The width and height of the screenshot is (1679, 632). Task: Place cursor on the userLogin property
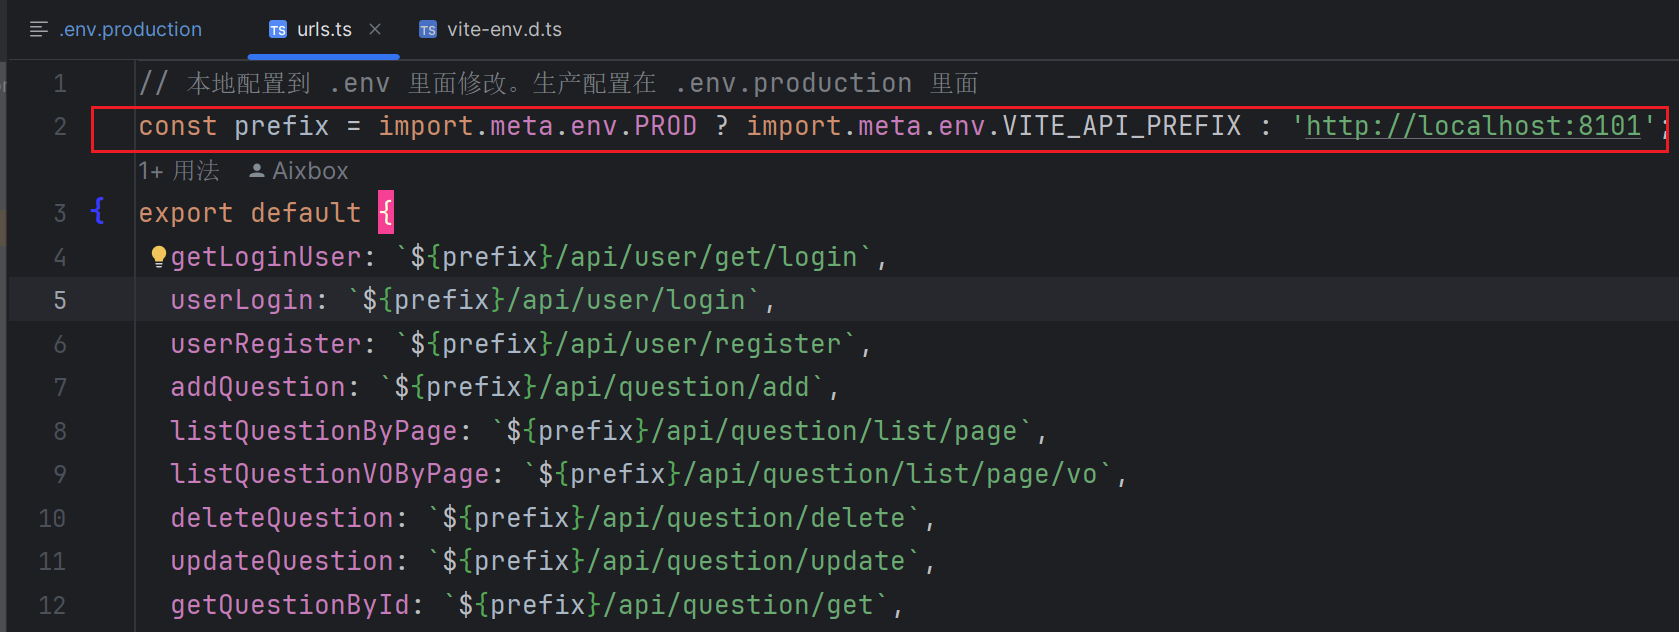243,300
